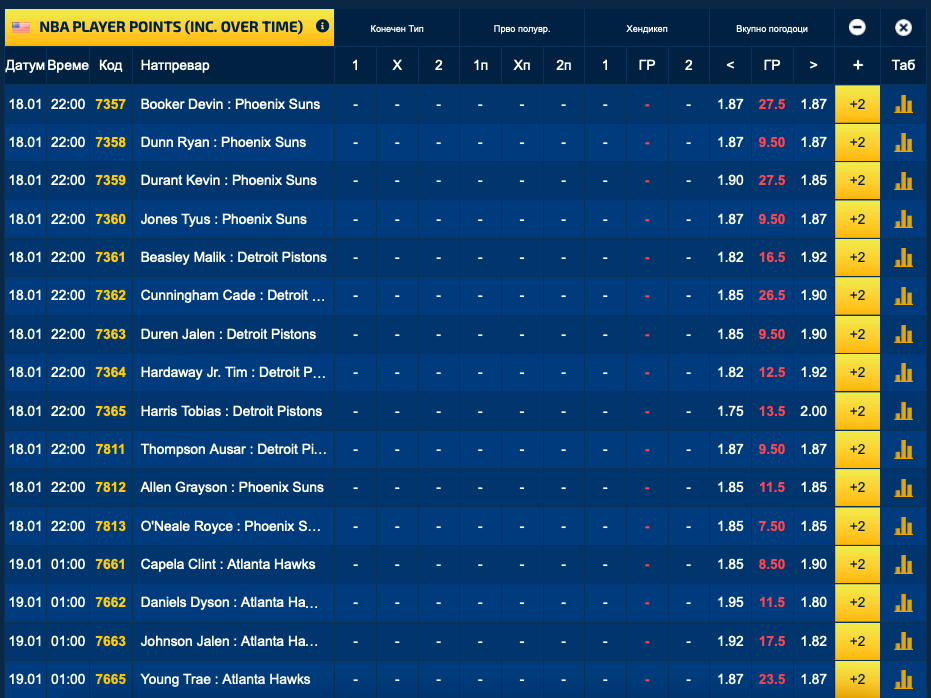
Task: Select the Хендикеп column group
Action: click(647, 28)
